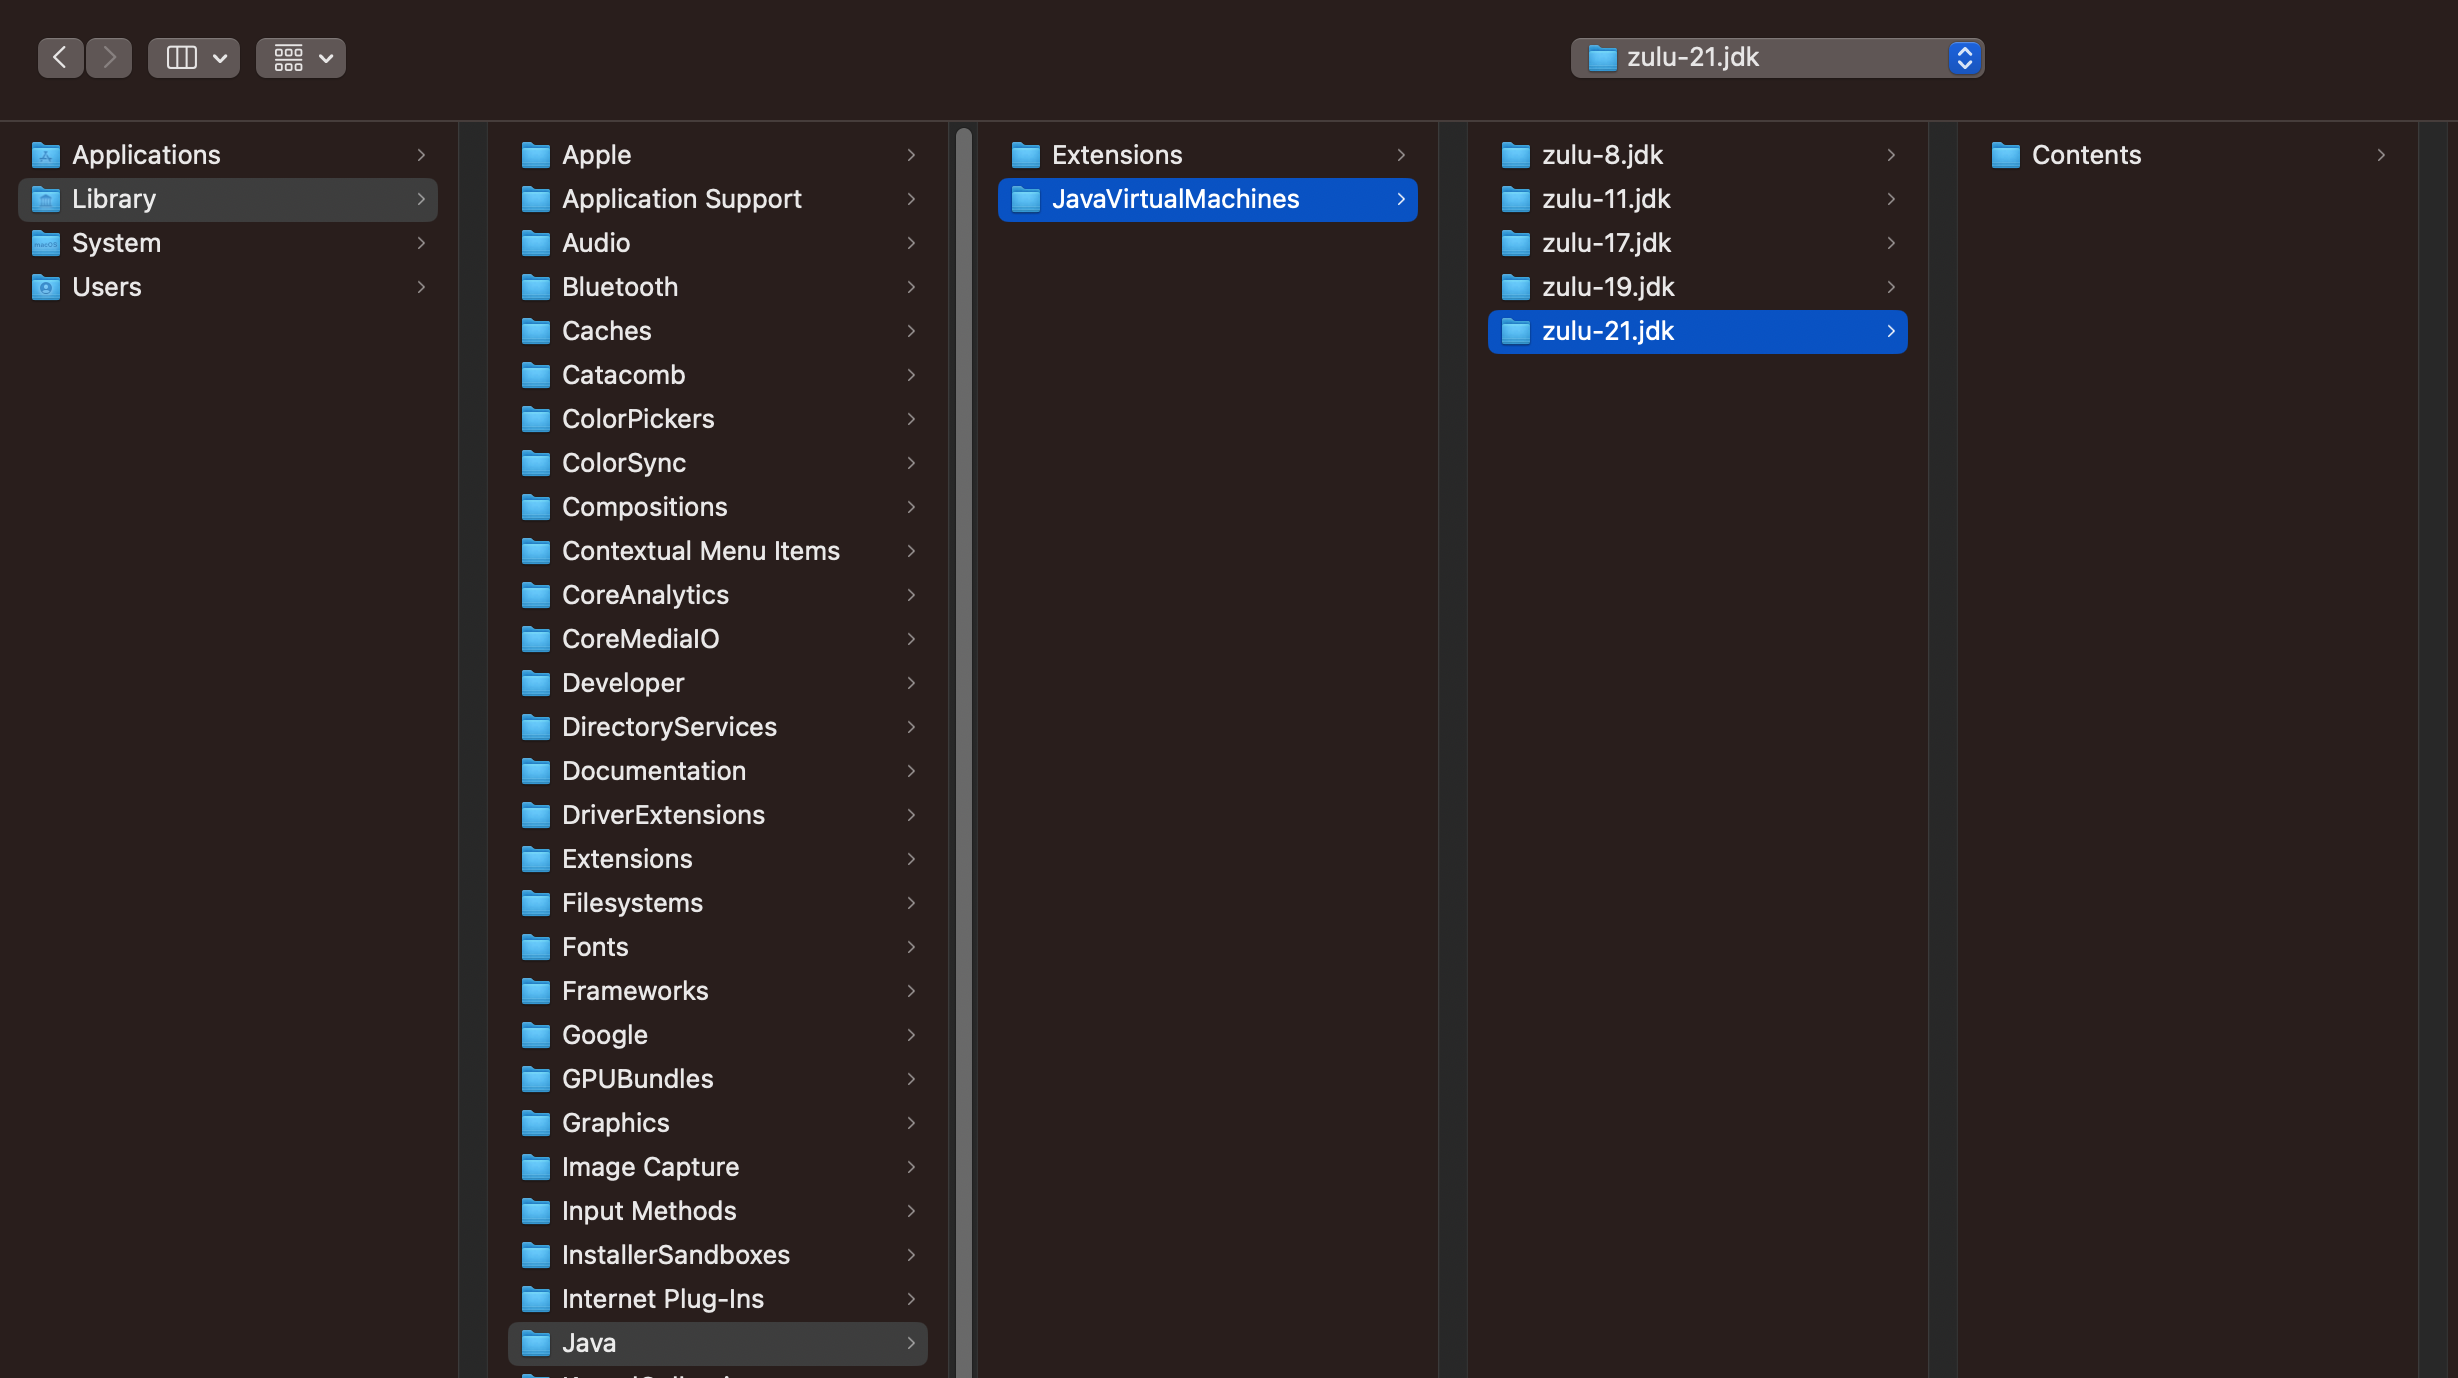Select the Internet Plug-Ins folder
Image resolution: width=2458 pixels, height=1378 pixels.
point(662,1299)
